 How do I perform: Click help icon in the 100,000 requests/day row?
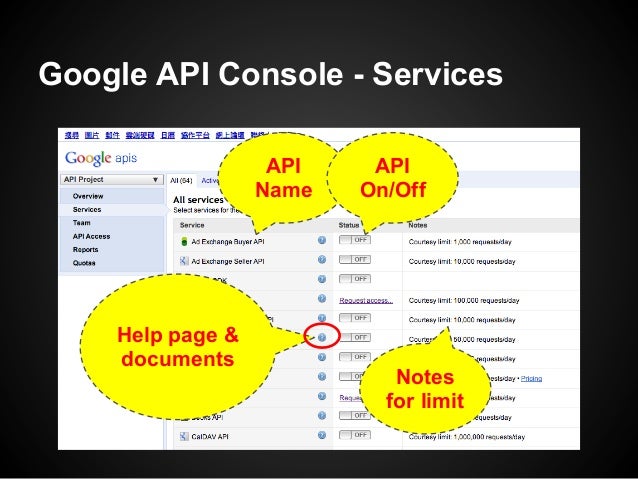pyautogui.click(x=322, y=299)
